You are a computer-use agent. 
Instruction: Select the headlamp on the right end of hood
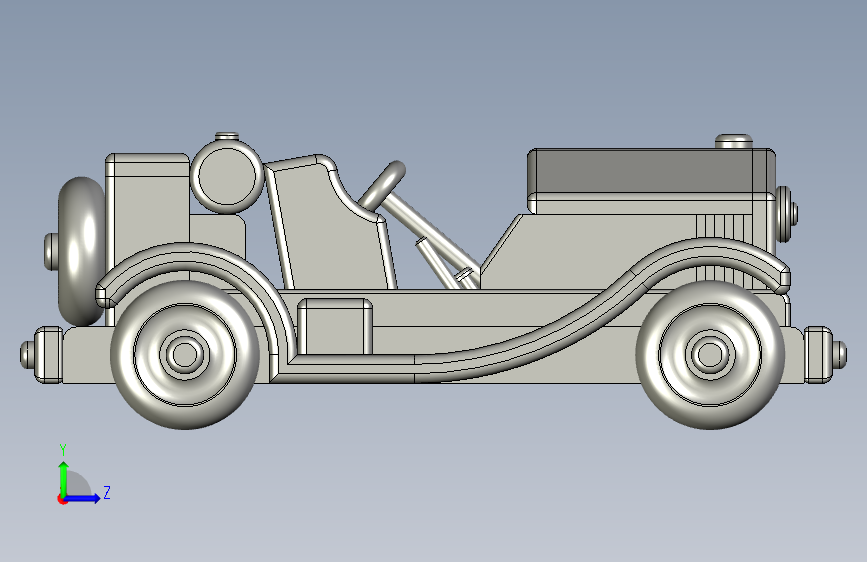786,214
